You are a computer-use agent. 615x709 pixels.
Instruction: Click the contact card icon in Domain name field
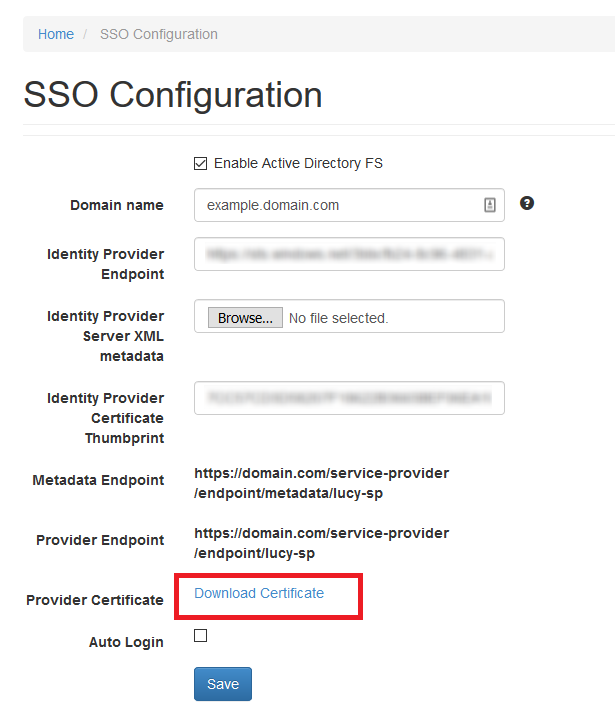coord(490,205)
